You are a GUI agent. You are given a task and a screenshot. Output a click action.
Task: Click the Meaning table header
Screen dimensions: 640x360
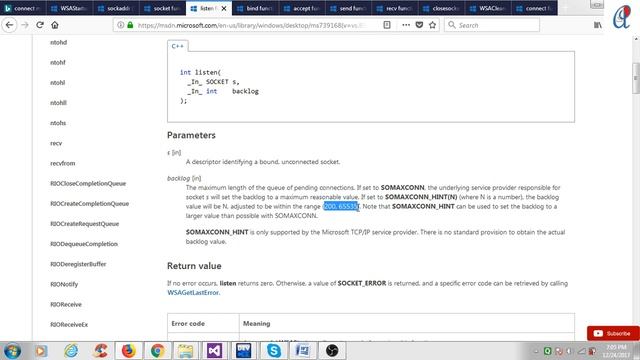pyautogui.click(x=256, y=324)
